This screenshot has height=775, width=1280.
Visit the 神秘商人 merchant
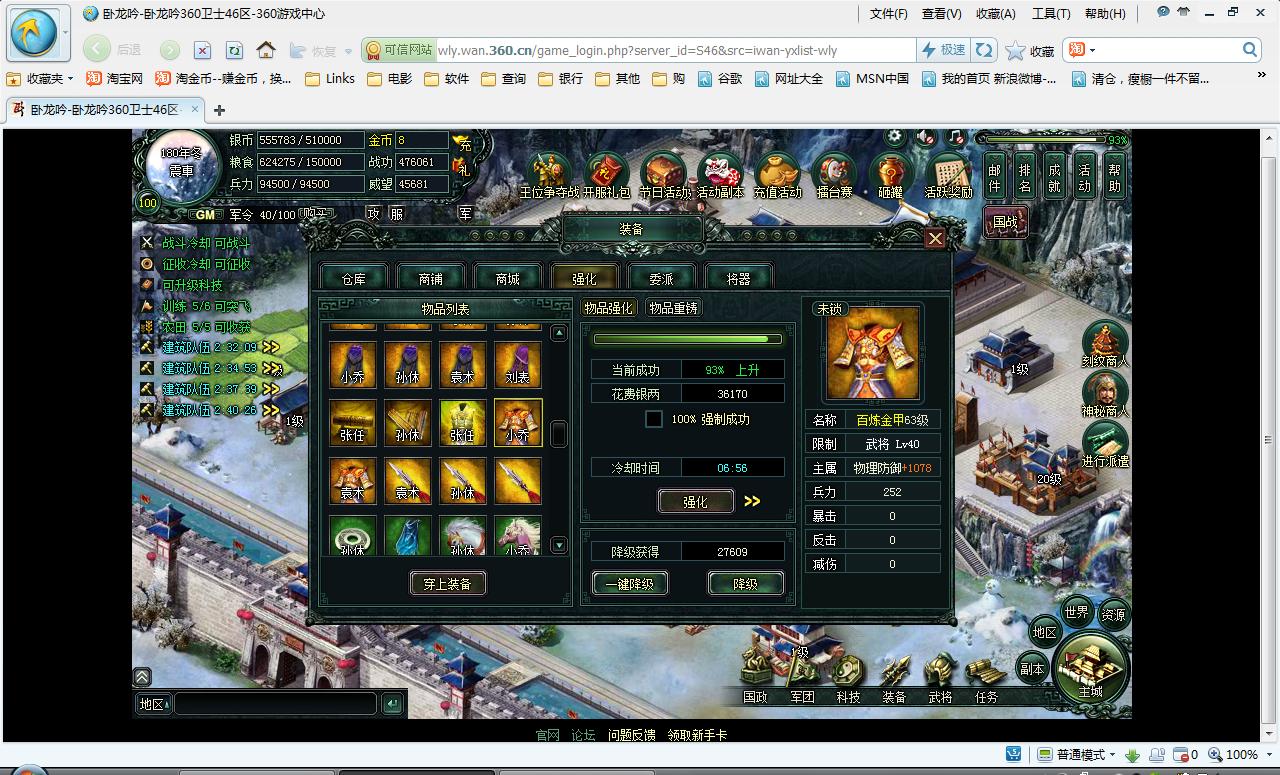pos(1105,395)
